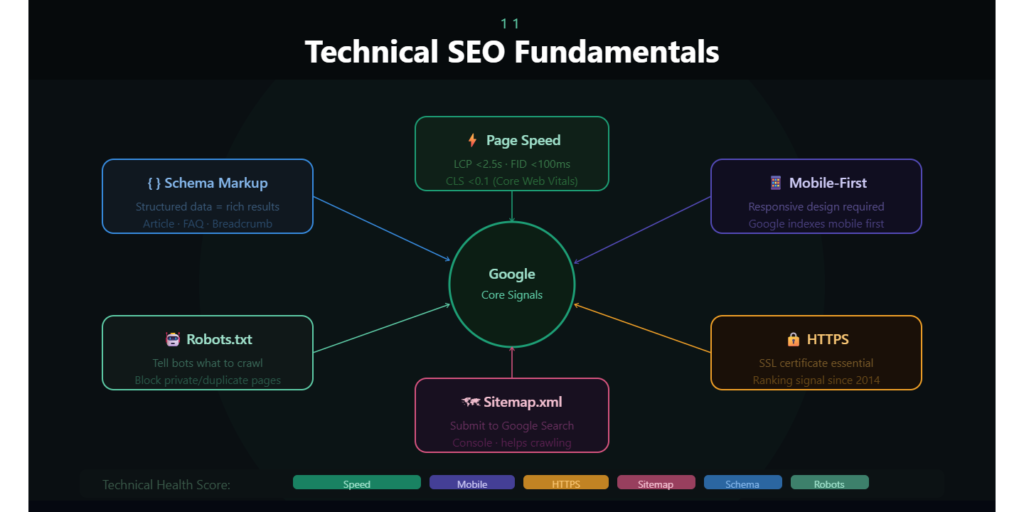1024x512 pixels.
Task: Click the green Speed score bar
Action: [357, 483]
